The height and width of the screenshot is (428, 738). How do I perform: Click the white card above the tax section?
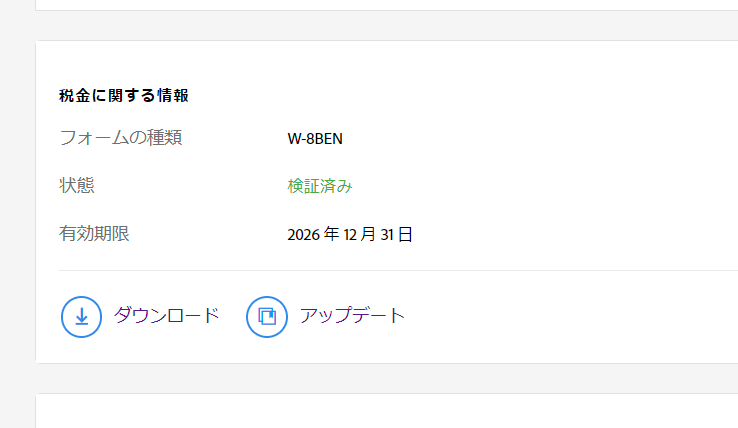pos(400,4)
